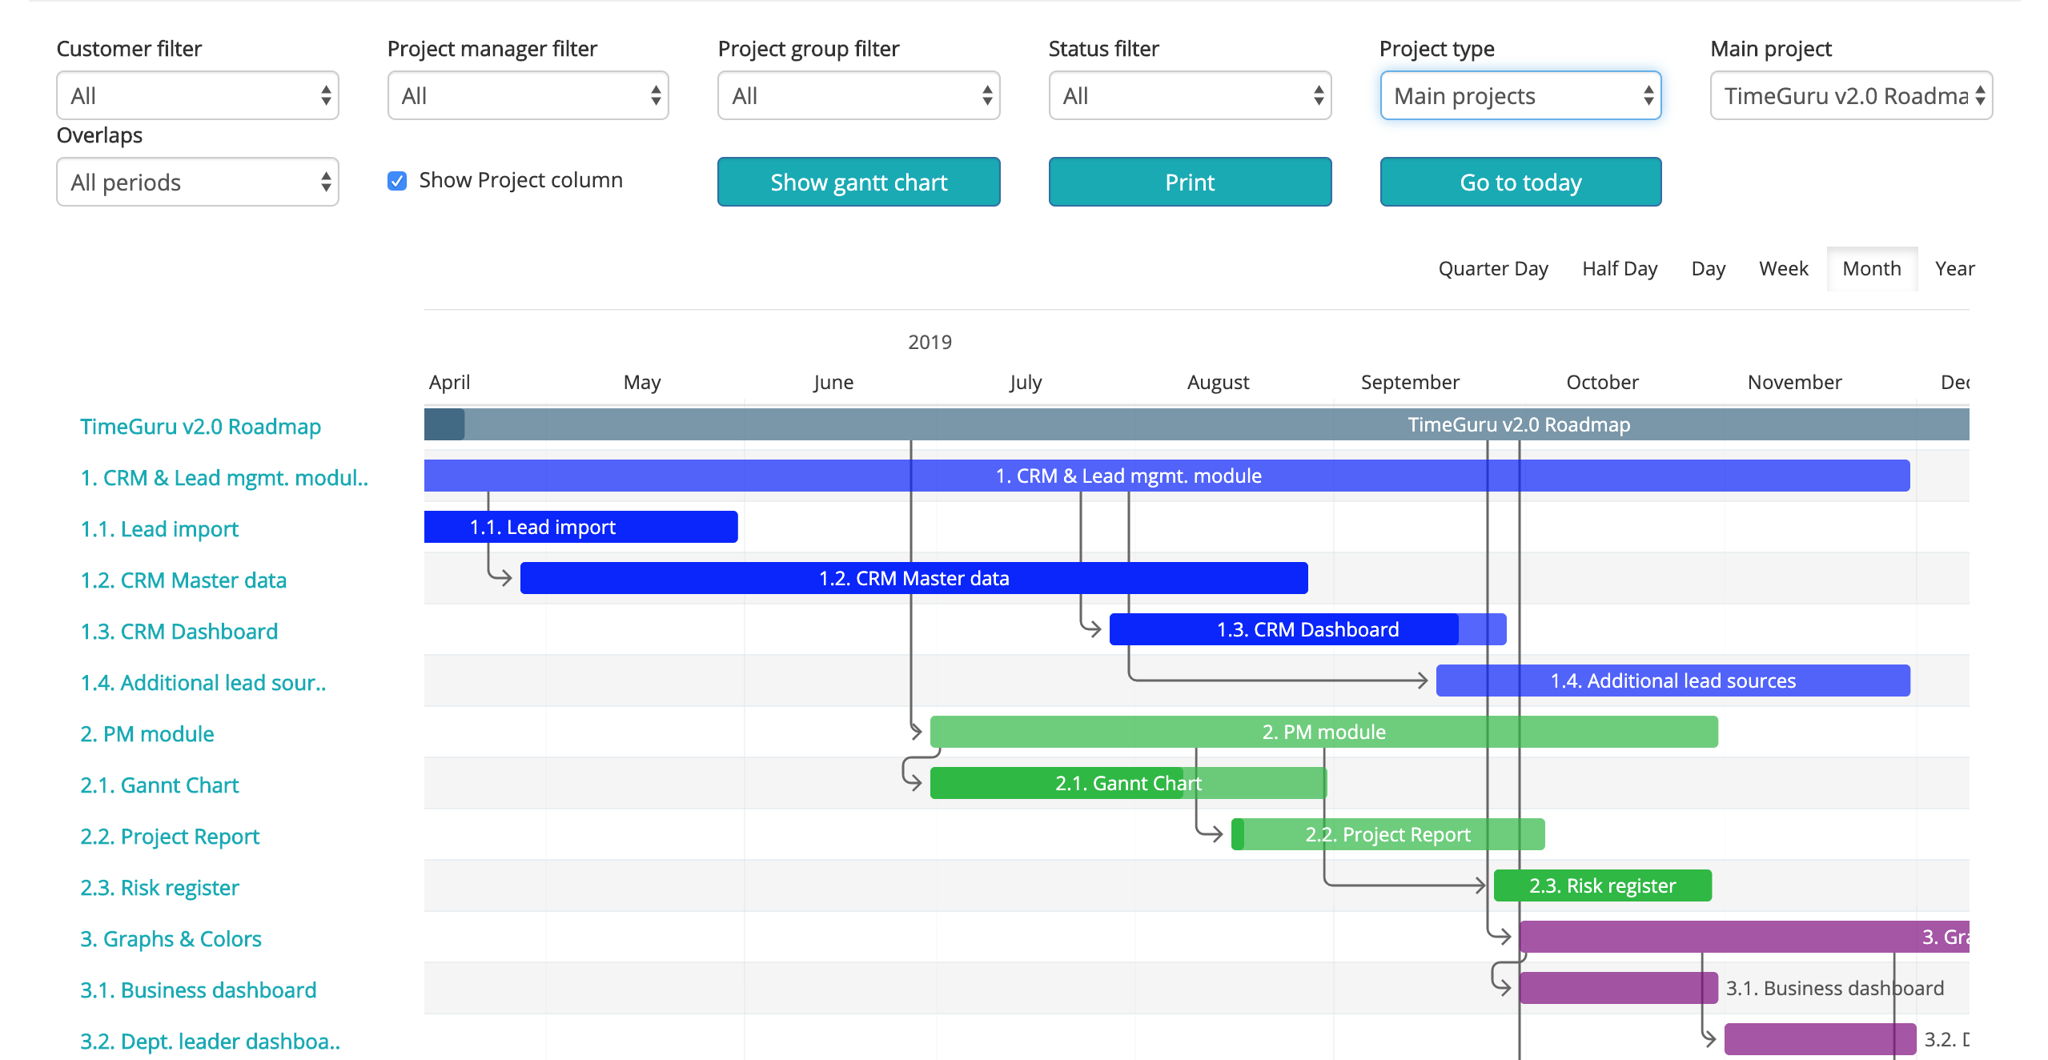Open the 3. Graphs & Colors link
Screen dimensions: 2048x1060
(170, 939)
